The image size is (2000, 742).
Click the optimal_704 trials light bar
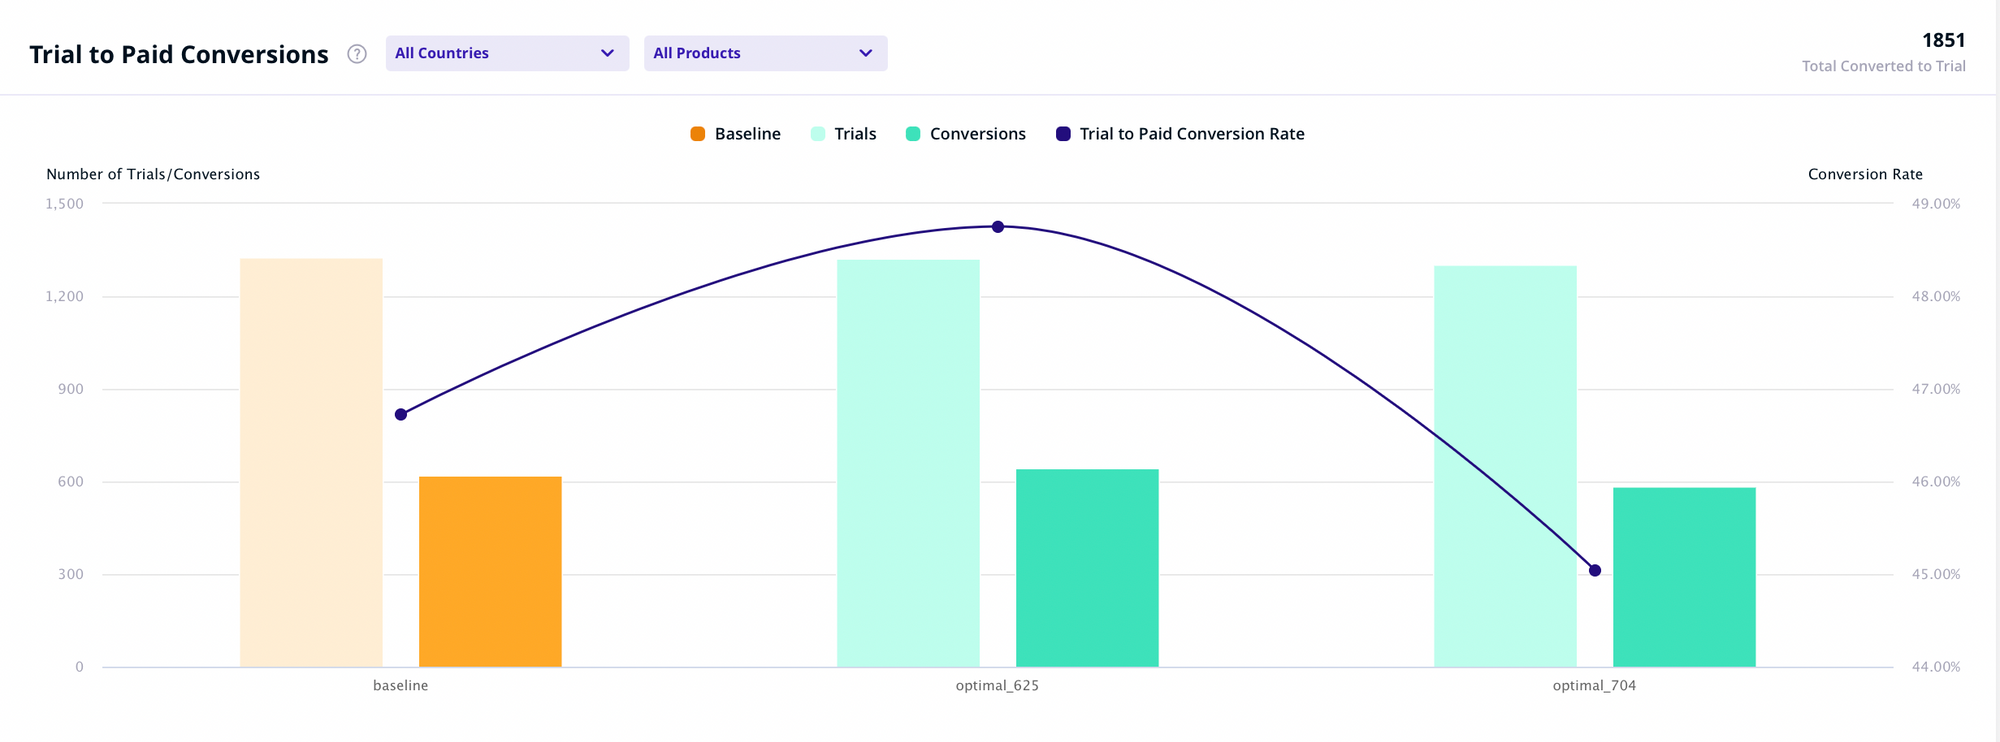point(1505,466)
